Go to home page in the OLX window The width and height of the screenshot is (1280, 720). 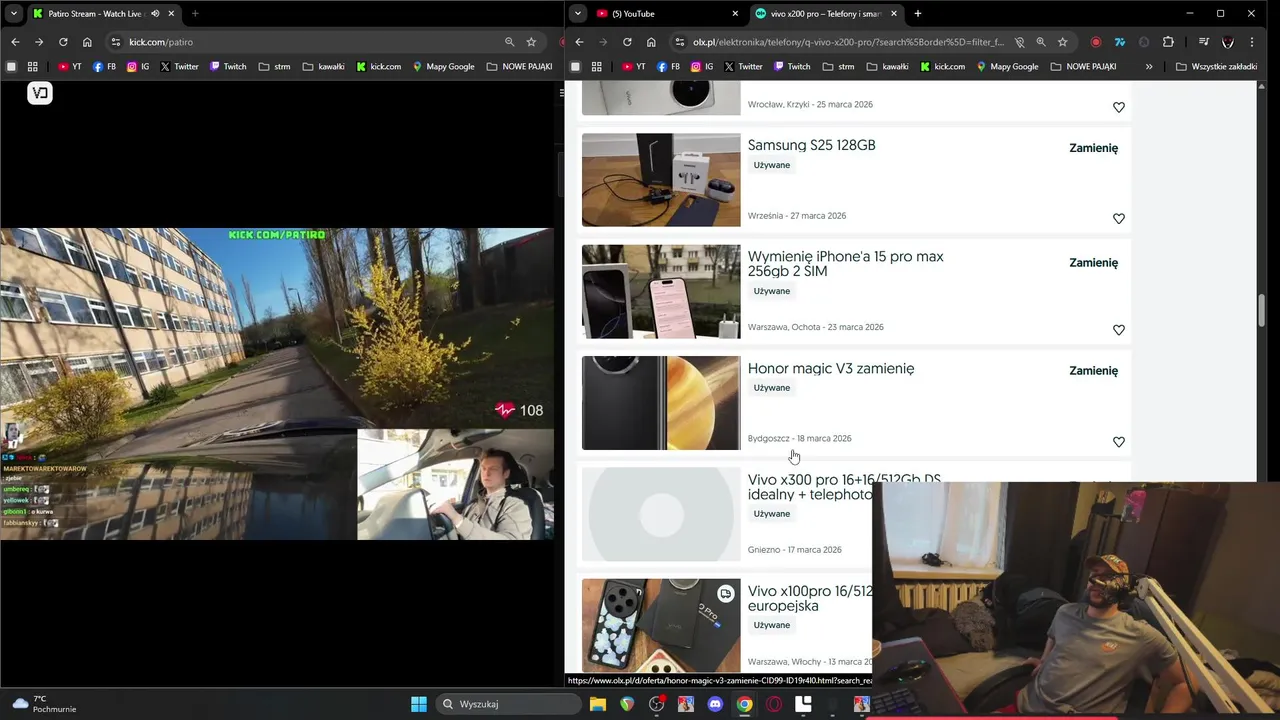click(x=651, y=42)
